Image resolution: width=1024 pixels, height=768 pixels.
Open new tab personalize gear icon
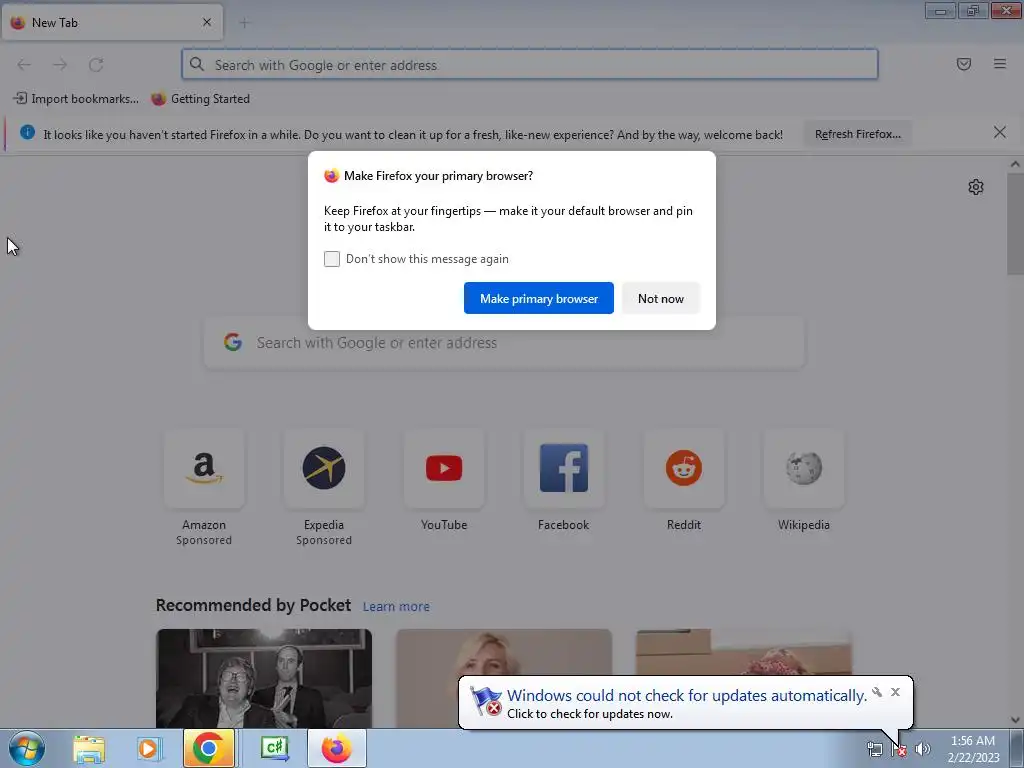976,187
